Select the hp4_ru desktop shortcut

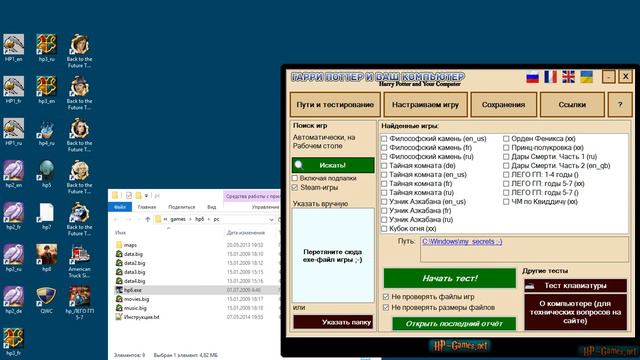(47, 132)
